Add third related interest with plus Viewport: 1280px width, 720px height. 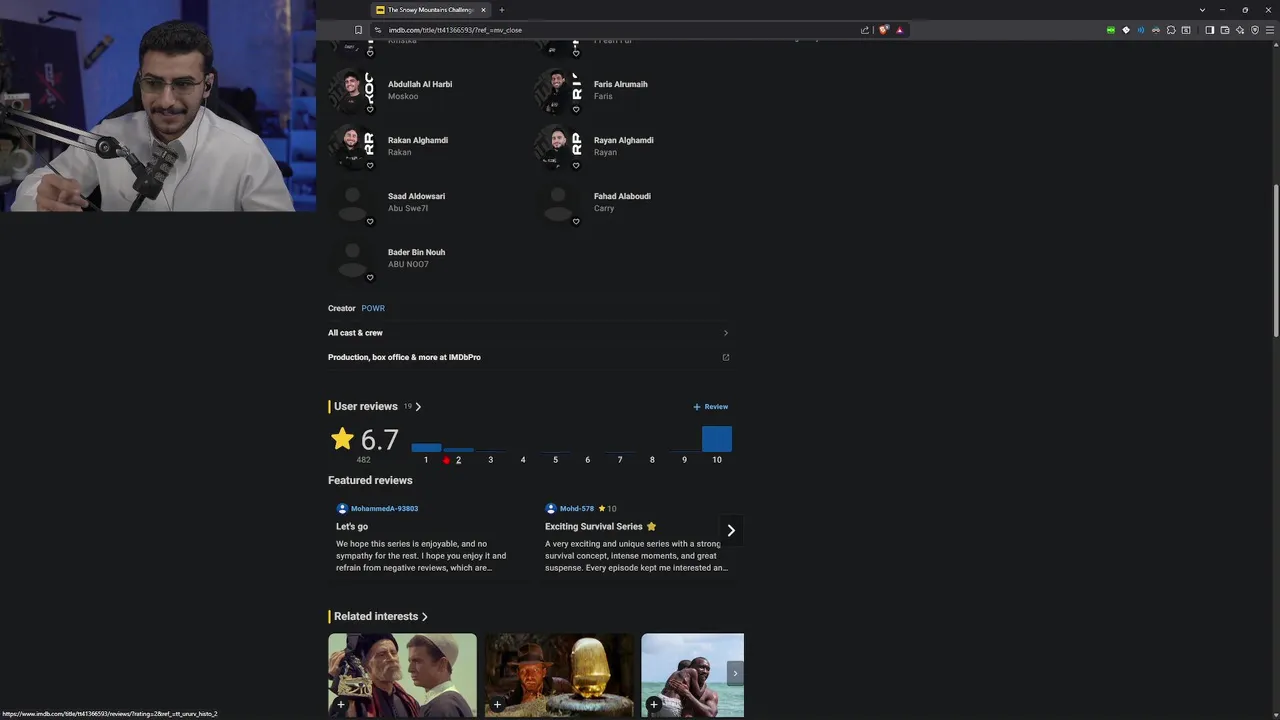pos(654,705)
